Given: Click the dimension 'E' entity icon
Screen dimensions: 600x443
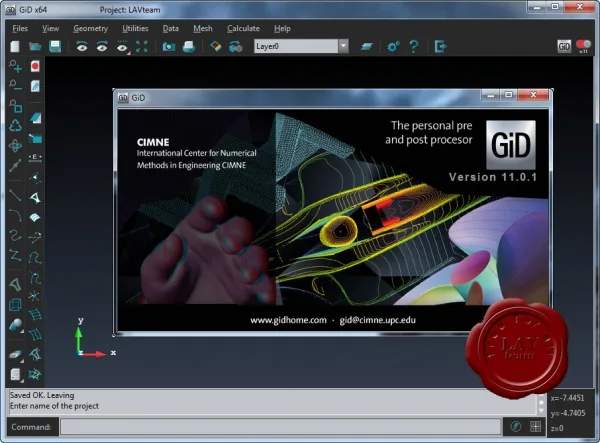Looking at the screenshot, I should coord(35,158).
